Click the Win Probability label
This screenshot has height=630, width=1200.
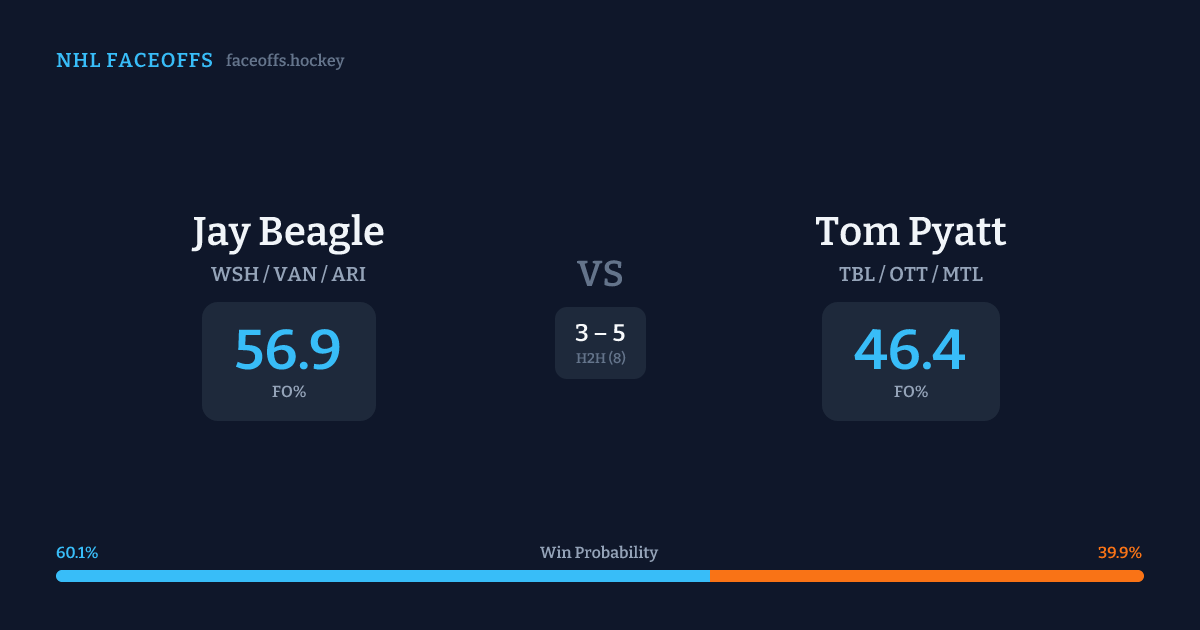click(x=599, y=553)
